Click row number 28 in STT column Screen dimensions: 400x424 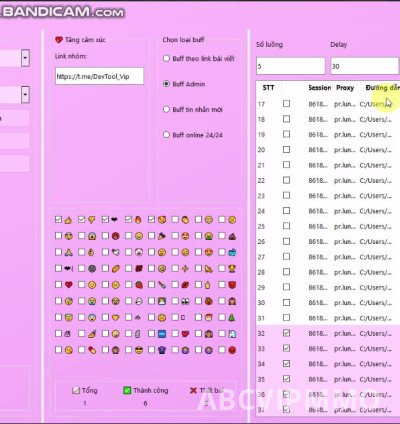coord(261,272)
